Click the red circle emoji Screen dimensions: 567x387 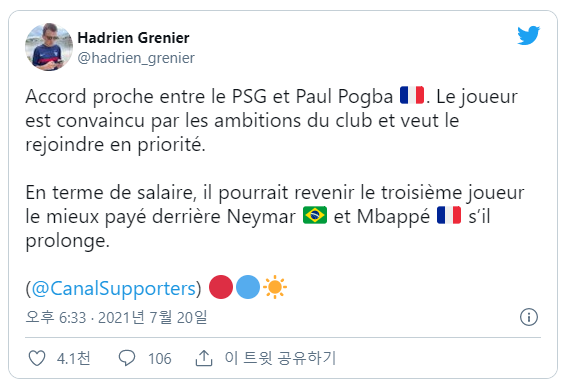coord(221,287)
